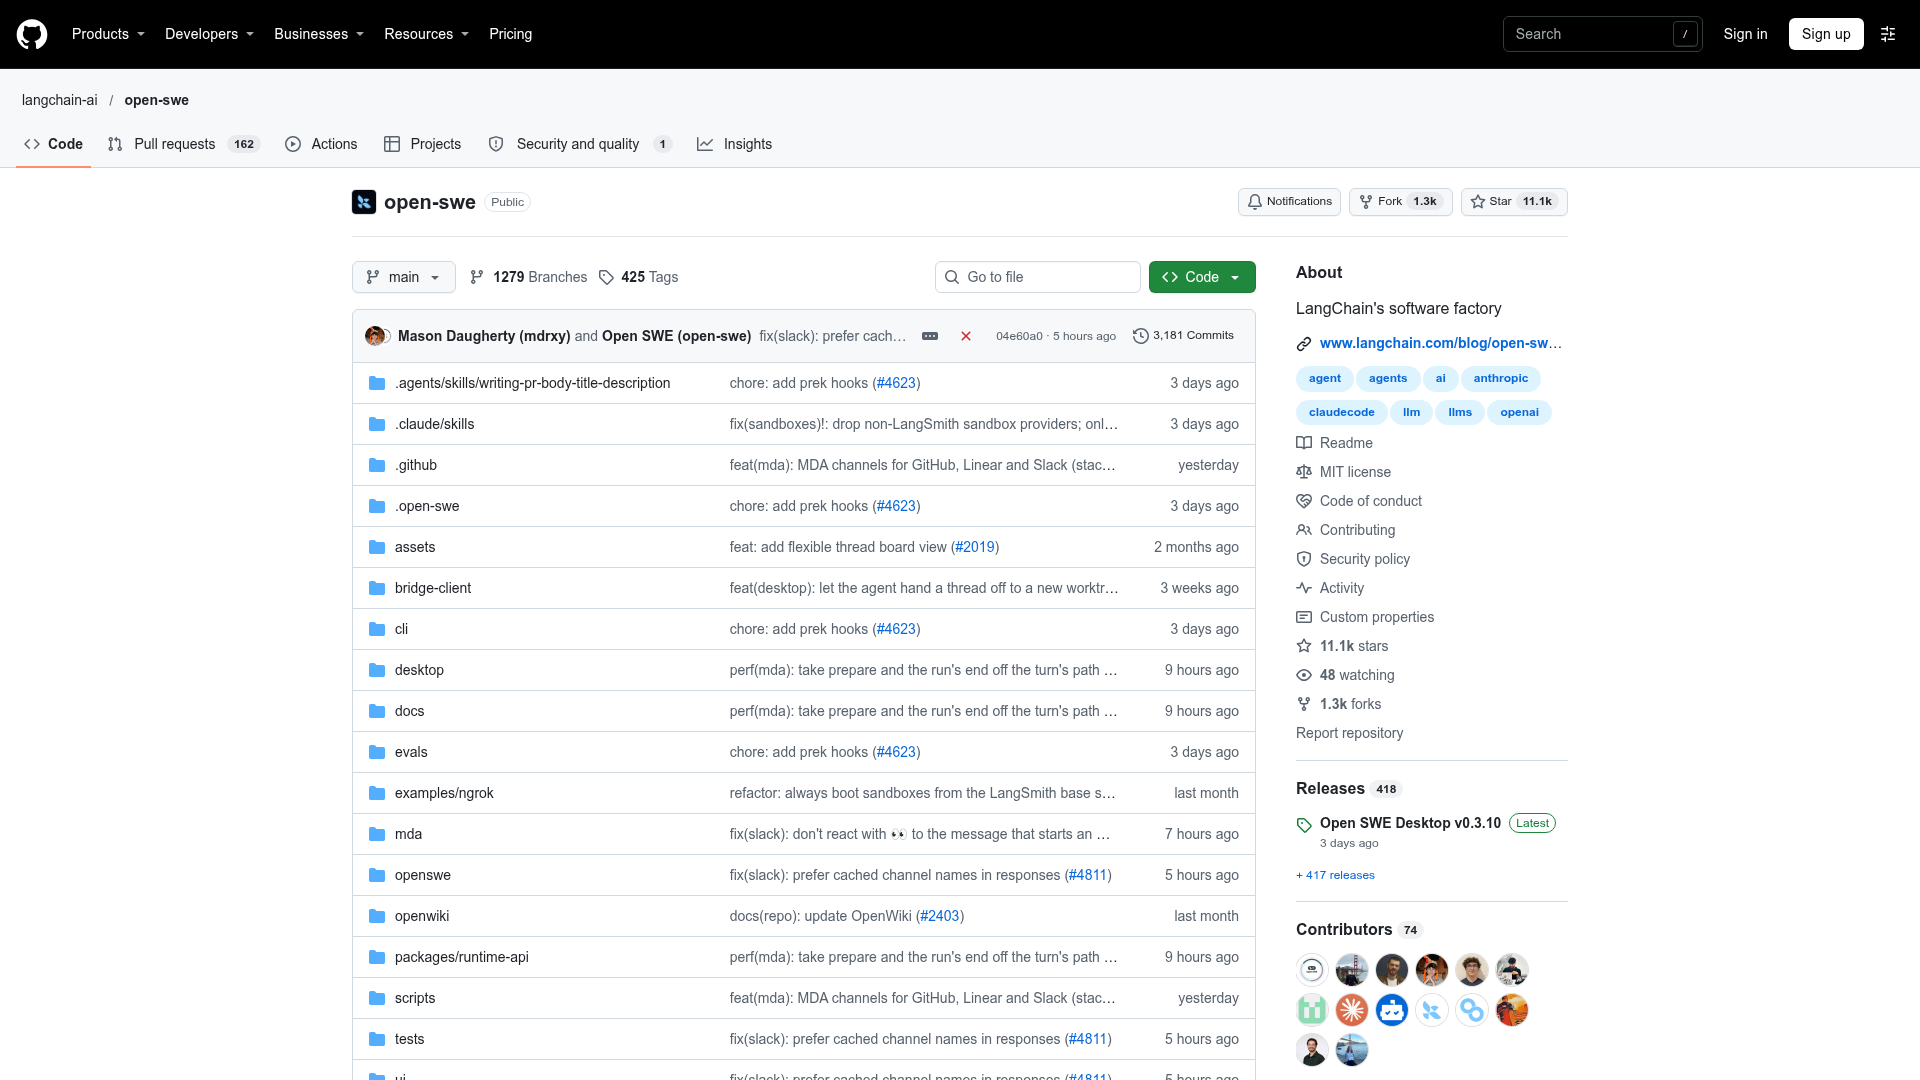The height and width of the screenshot is (1080, 1920).
Task: Open the + 417 releases link
Action: pos(1335,875)
